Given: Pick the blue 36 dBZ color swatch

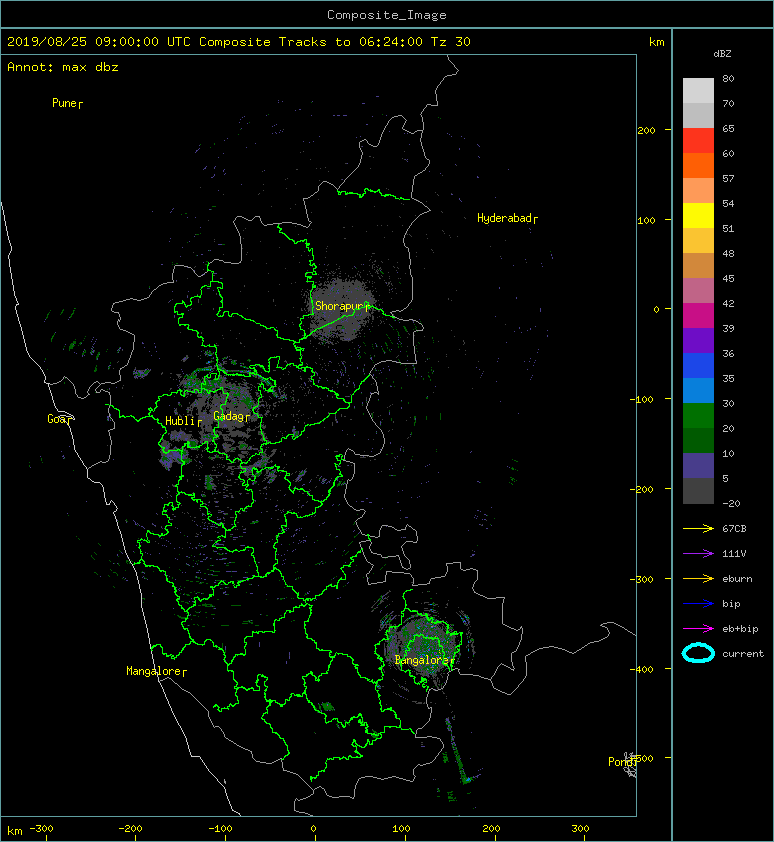Looking at the screenshot, I should tap(698, 365).
